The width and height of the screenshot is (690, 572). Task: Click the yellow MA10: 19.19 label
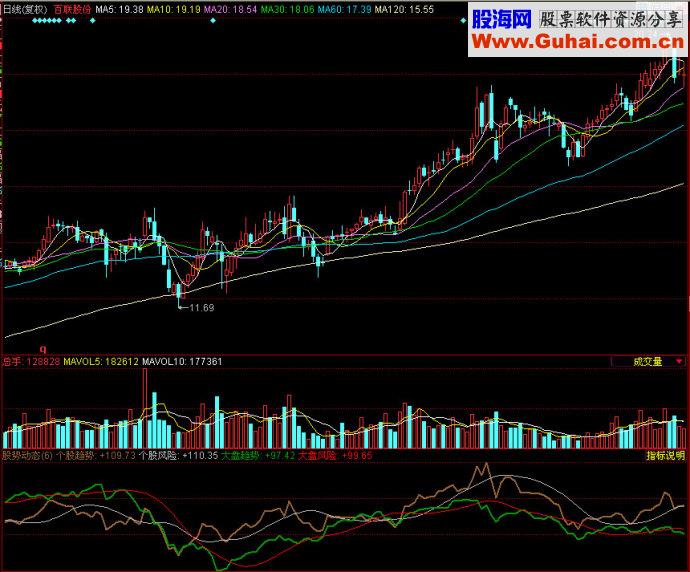click(173, 9)
